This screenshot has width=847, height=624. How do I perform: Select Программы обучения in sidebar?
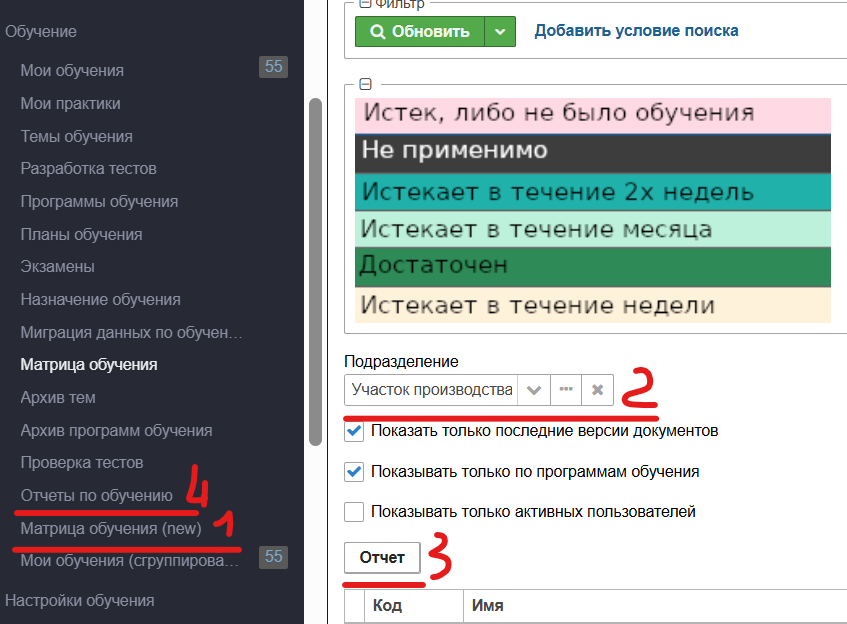tap(99, 202)
